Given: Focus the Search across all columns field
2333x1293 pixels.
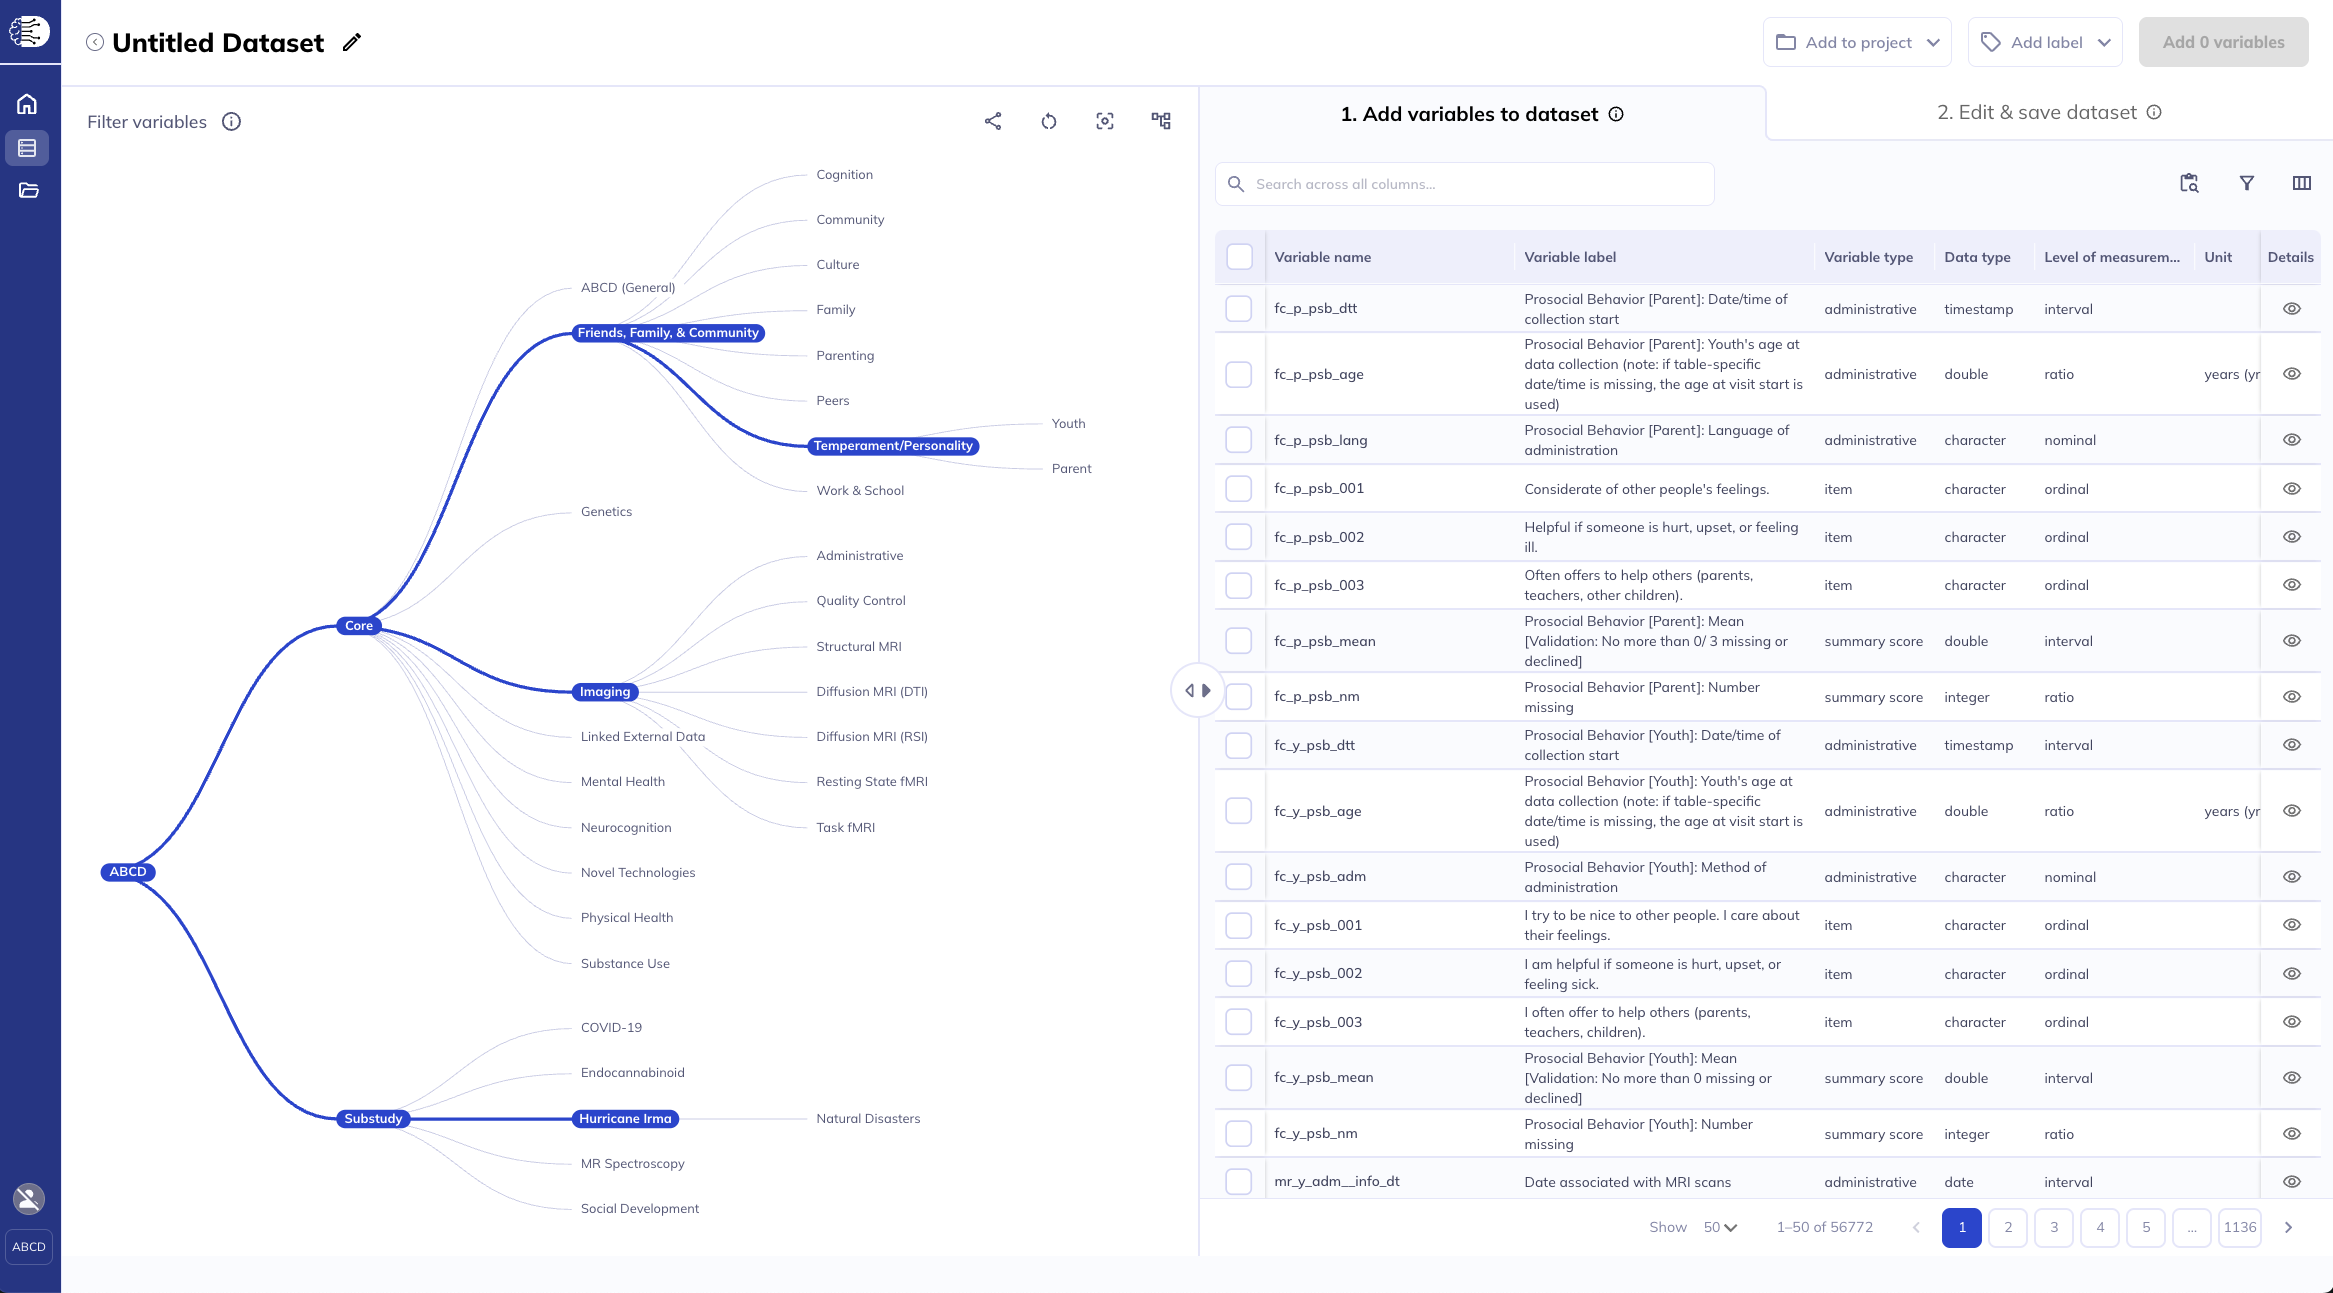Looking at the screenshot, I should click(x=1465, y=184).
